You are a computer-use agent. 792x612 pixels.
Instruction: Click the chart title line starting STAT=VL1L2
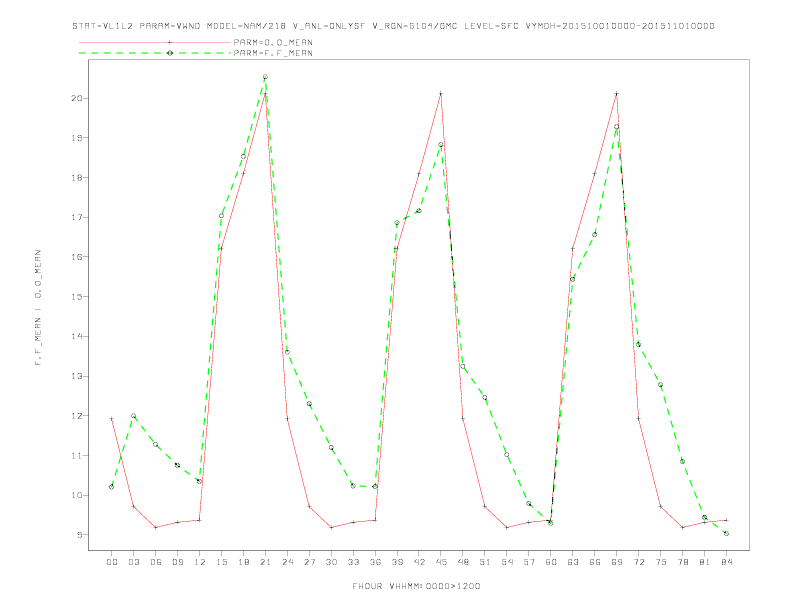click(393, 26)
